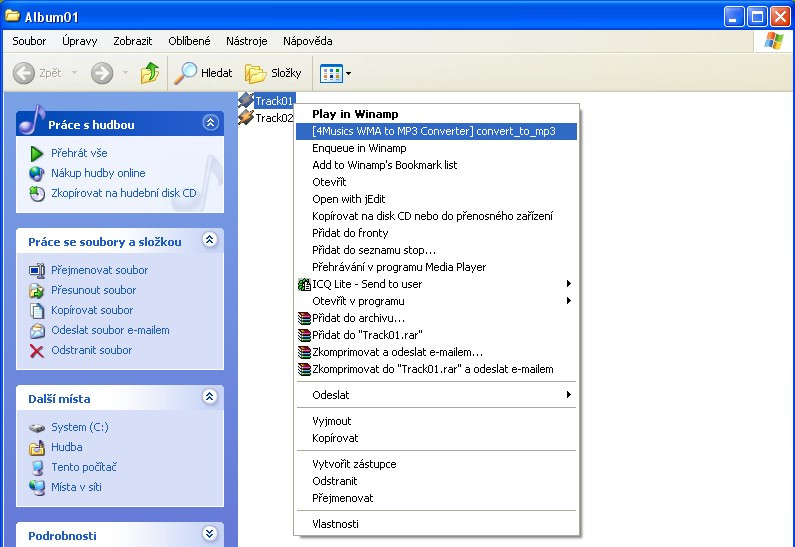This screenshot has width=795, height=547.
Task: Choose Přidat do fronty
Action: point(436,233)
